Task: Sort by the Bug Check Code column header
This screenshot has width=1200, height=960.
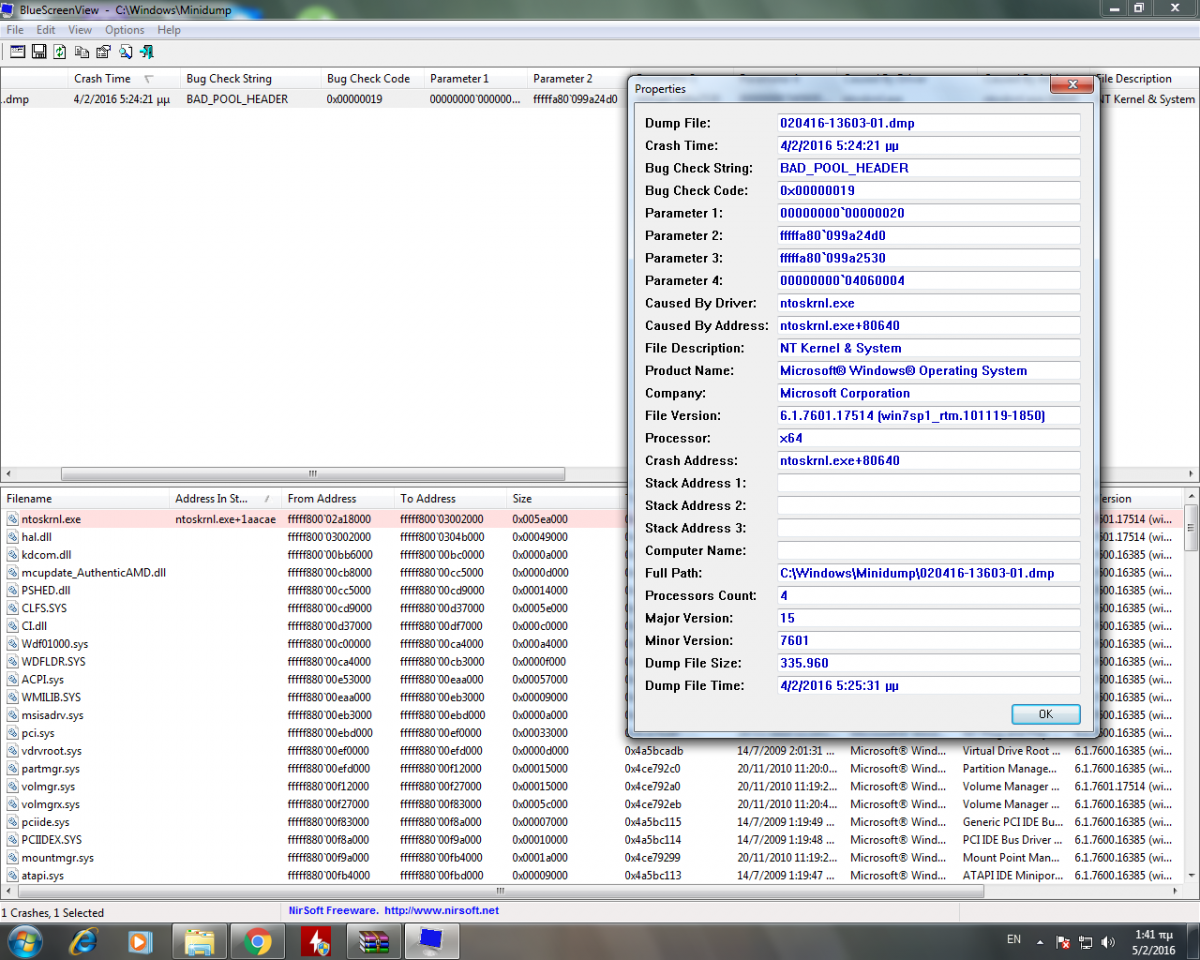Action: point(374,78)
